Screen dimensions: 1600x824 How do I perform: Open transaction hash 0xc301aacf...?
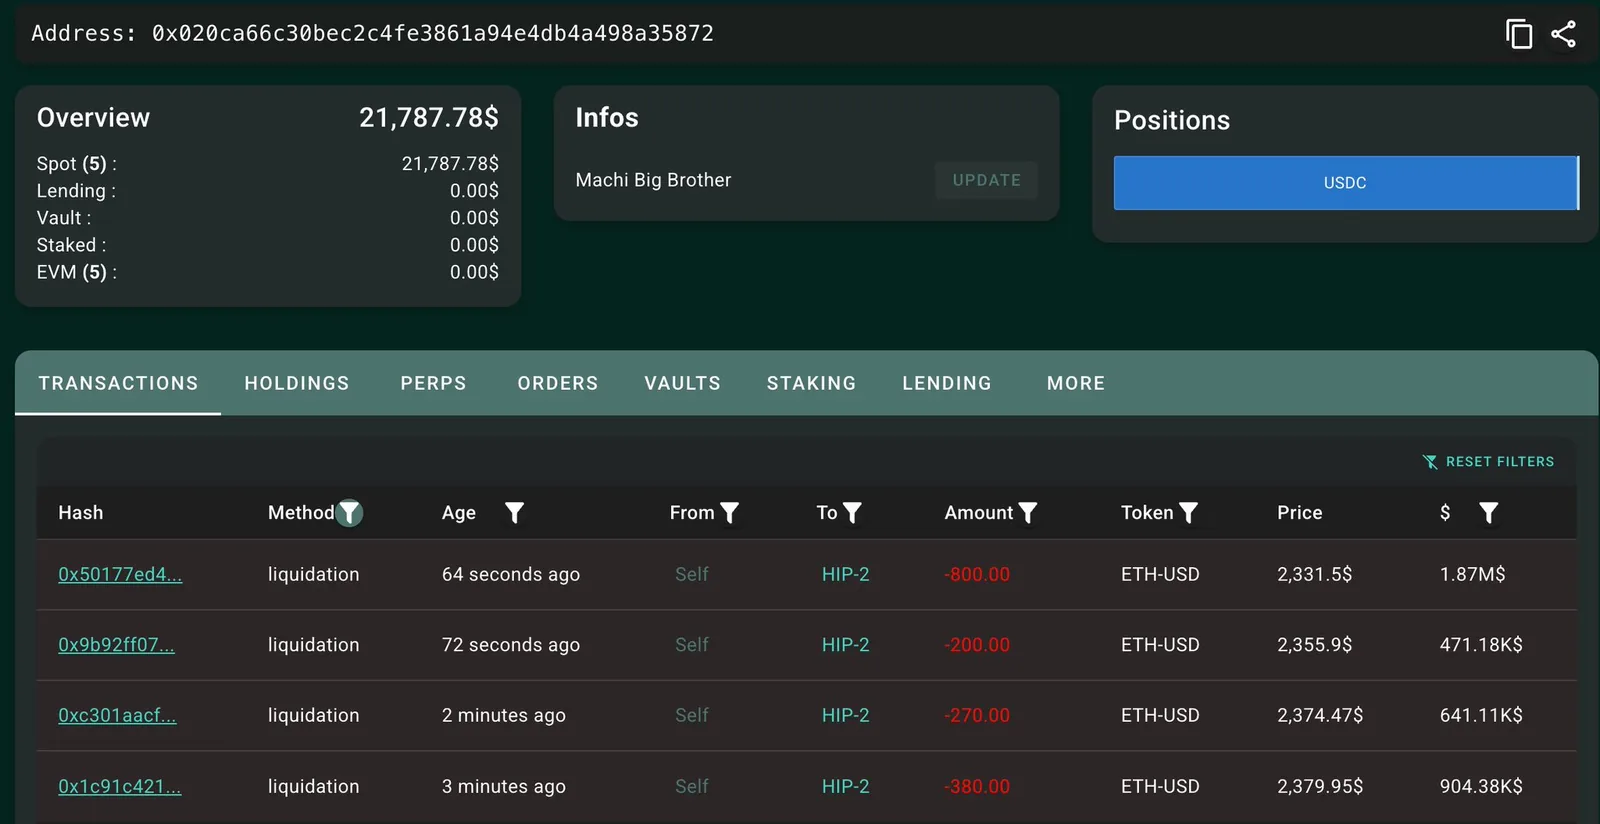(x=117, y=715)
